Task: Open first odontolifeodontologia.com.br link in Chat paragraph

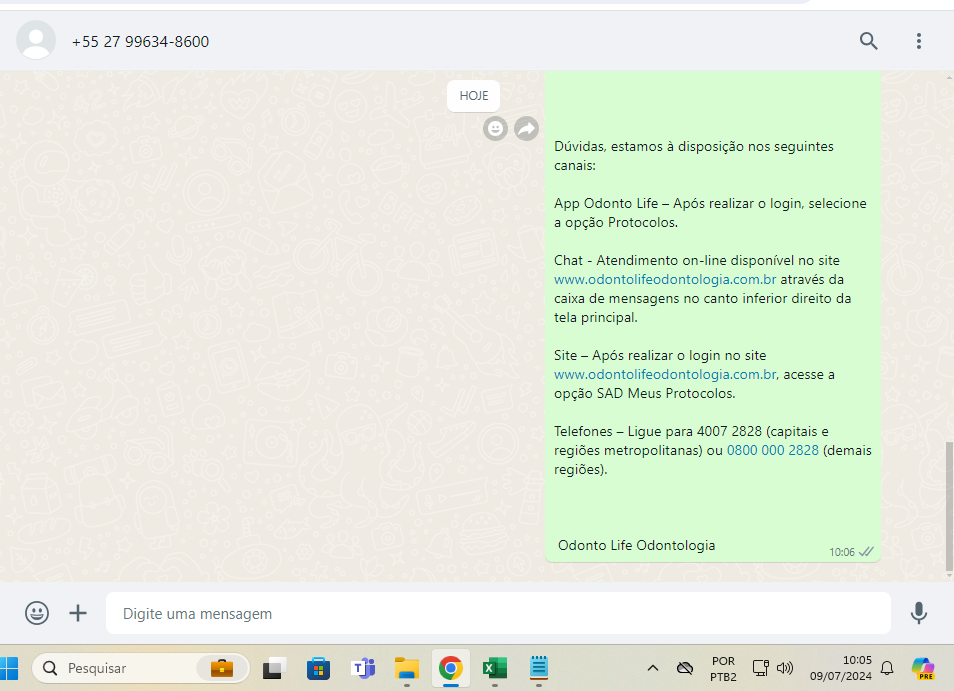Action: [665, 279]
